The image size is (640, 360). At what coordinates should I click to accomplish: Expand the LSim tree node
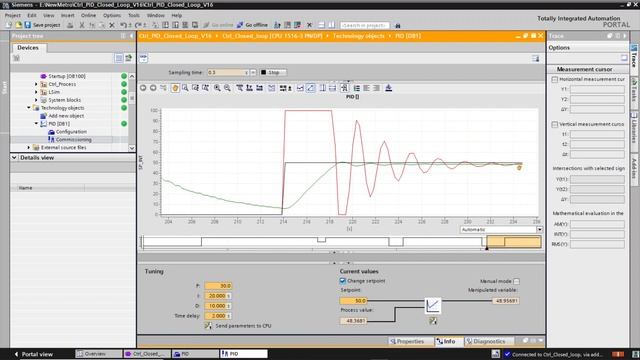(x=36, y=92)
